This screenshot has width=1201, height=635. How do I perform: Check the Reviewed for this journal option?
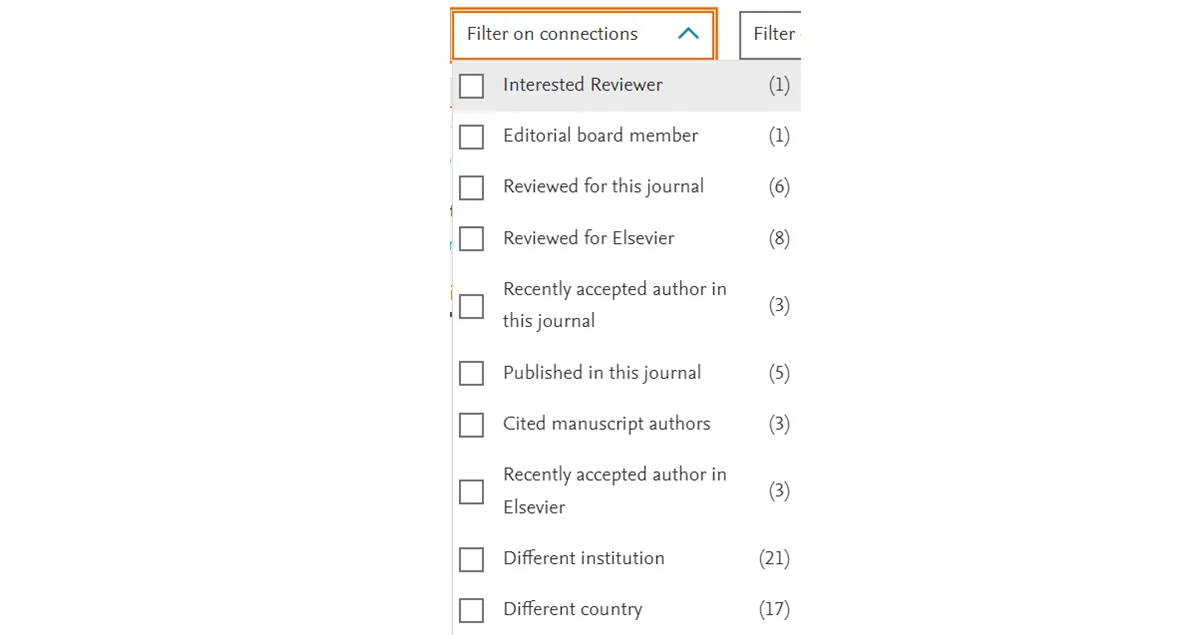click(x=471, y=188)
